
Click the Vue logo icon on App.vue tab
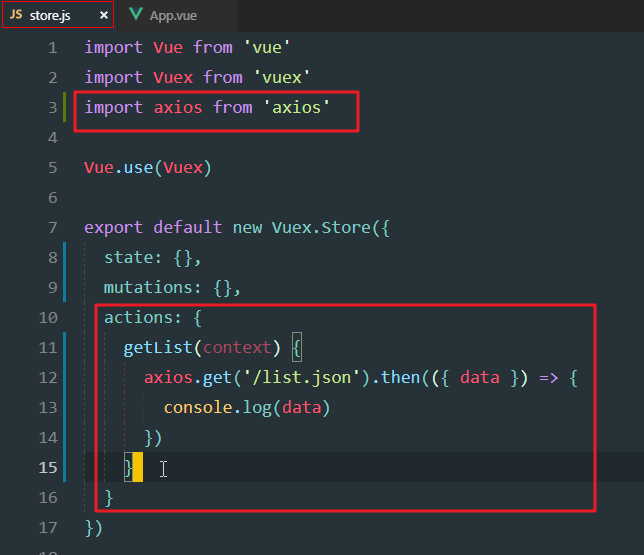(134, 17)
